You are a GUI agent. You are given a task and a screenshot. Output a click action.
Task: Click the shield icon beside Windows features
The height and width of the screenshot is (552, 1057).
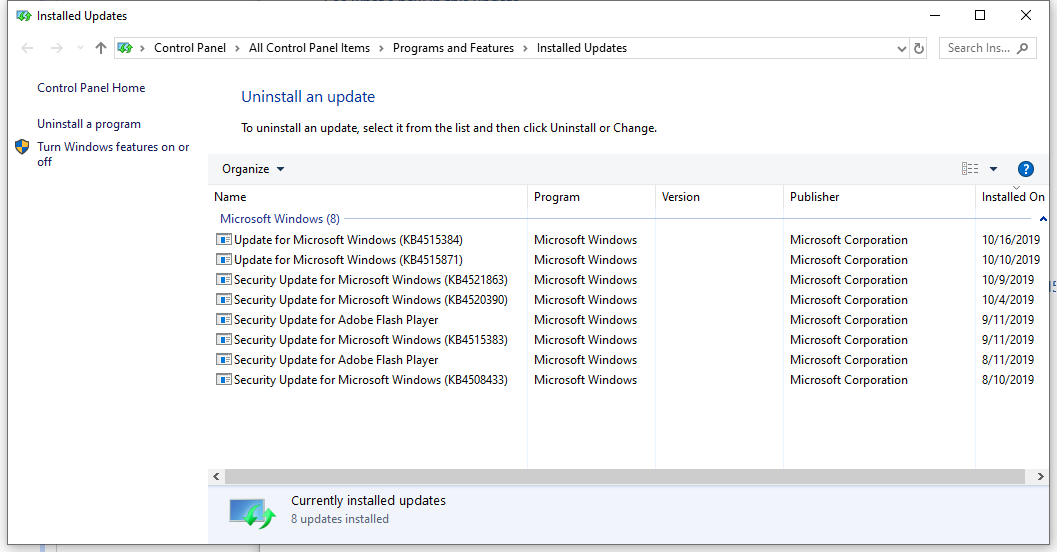tap(22, 146)
